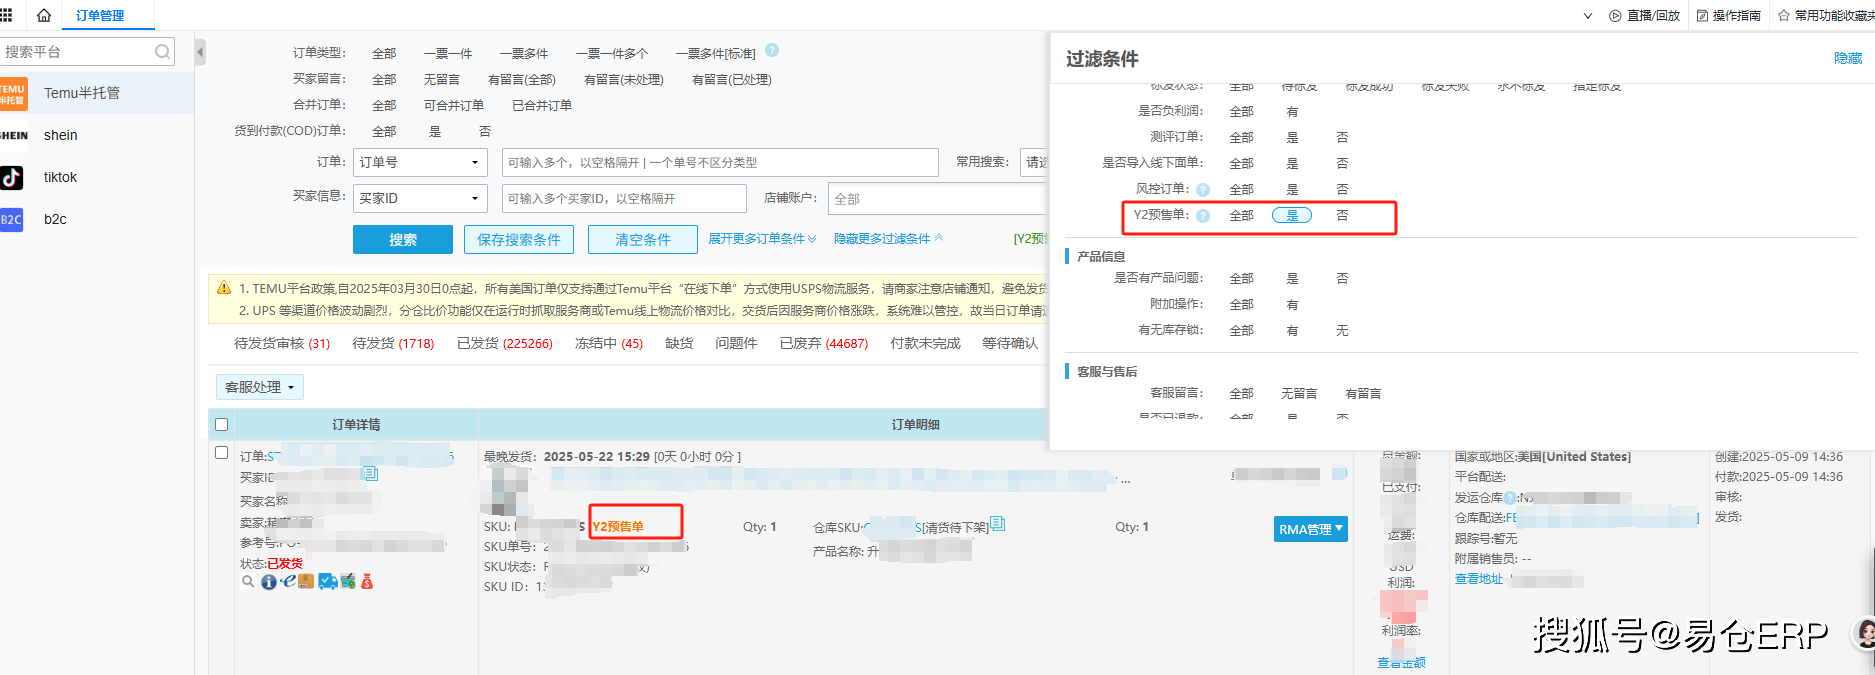Select 一票一件 order type option
The image size is (1875, 675).
[x=448, y=54]
